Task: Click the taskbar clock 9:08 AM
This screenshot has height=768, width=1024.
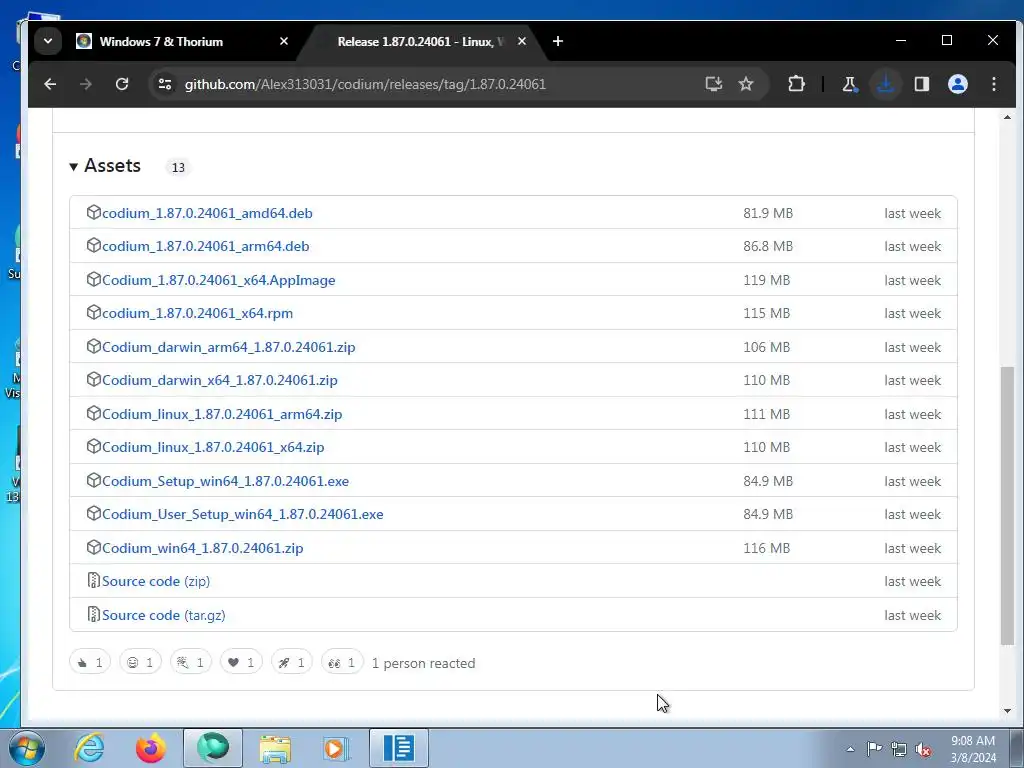Action: [972, 741]
